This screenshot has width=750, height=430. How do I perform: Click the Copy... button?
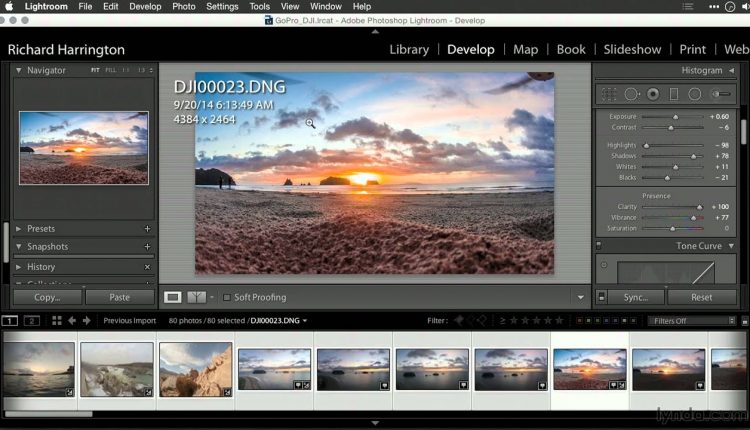pos(47,297)
